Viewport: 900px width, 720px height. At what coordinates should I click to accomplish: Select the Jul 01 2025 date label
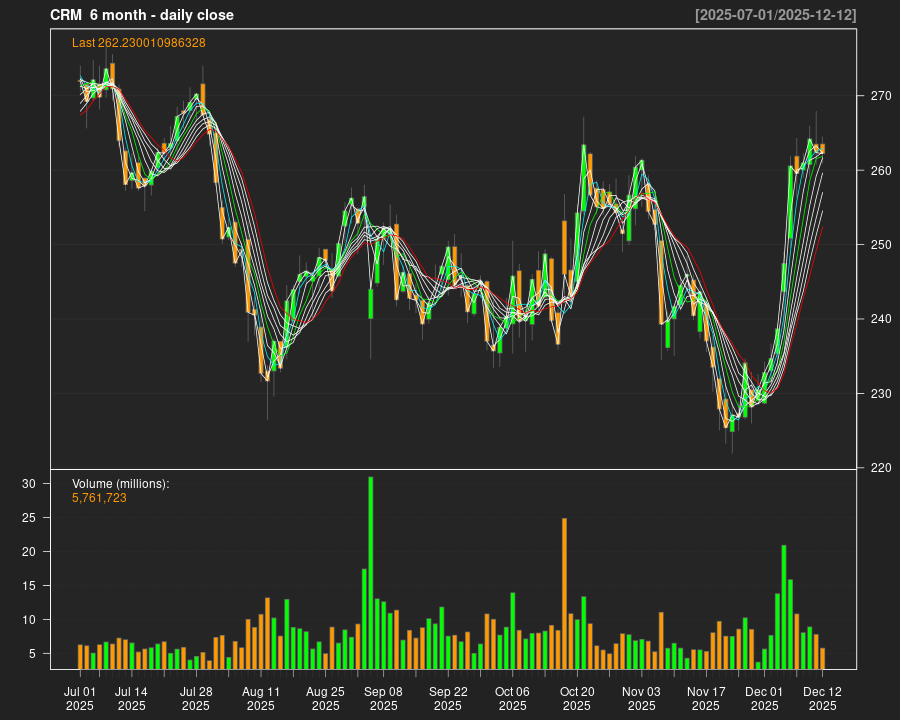[80, 698]
